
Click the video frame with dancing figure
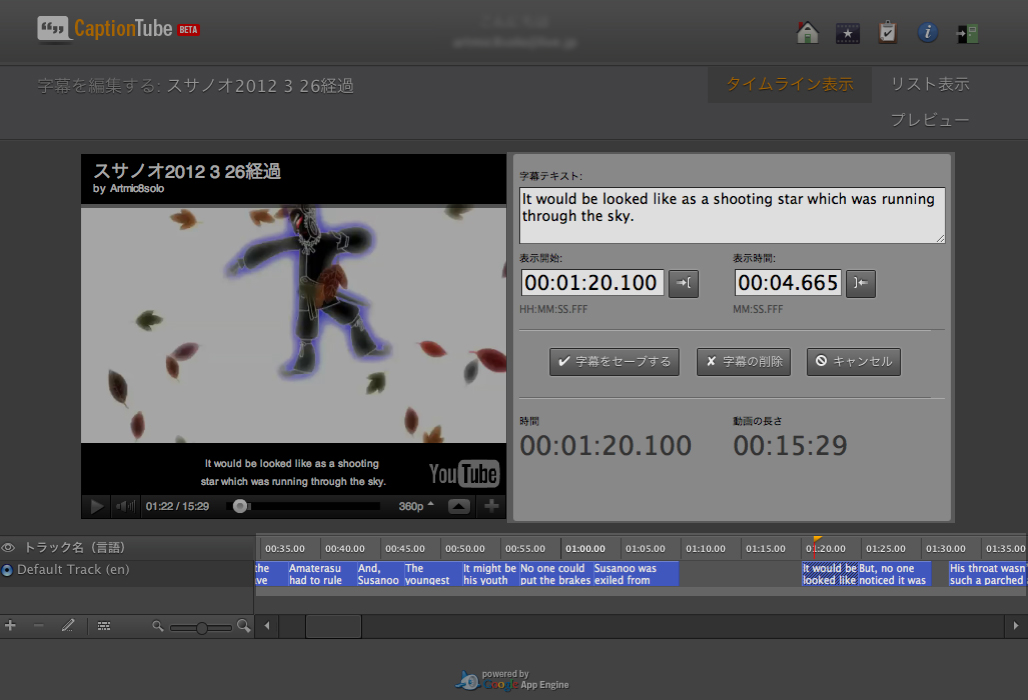(x=293, y=324)
